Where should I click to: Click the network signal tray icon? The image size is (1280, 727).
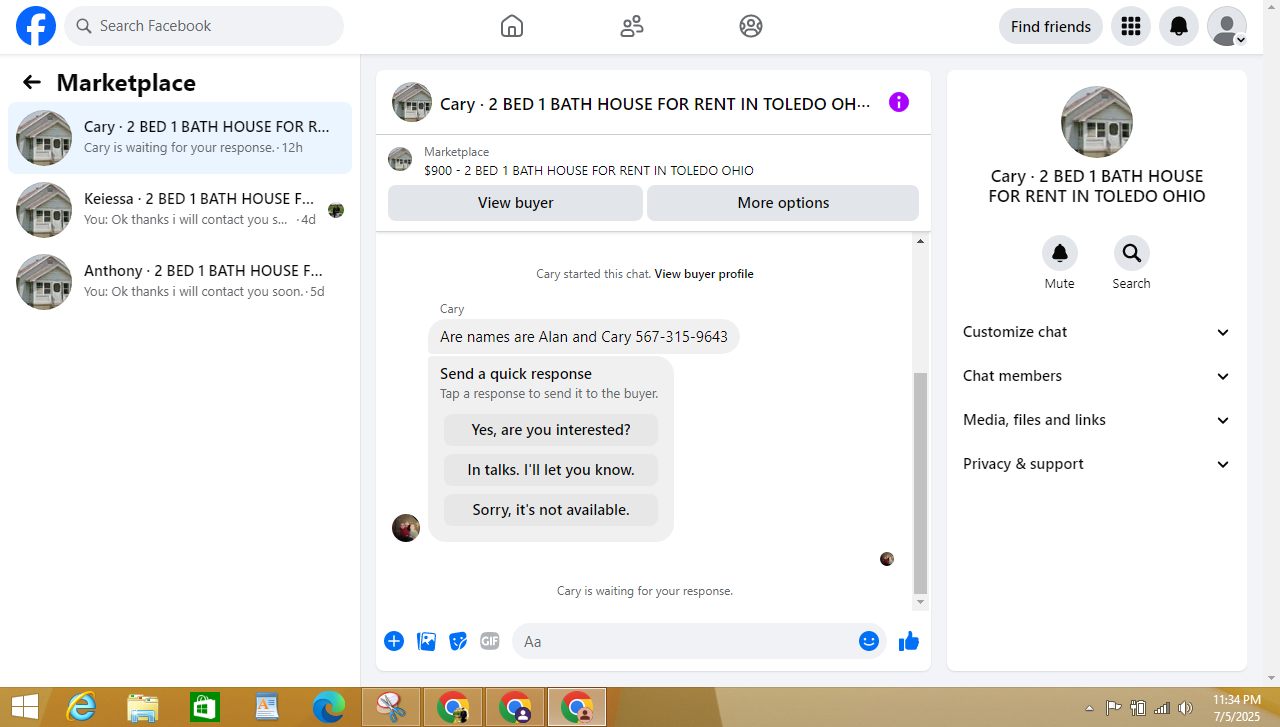[x=1162, y=708]
